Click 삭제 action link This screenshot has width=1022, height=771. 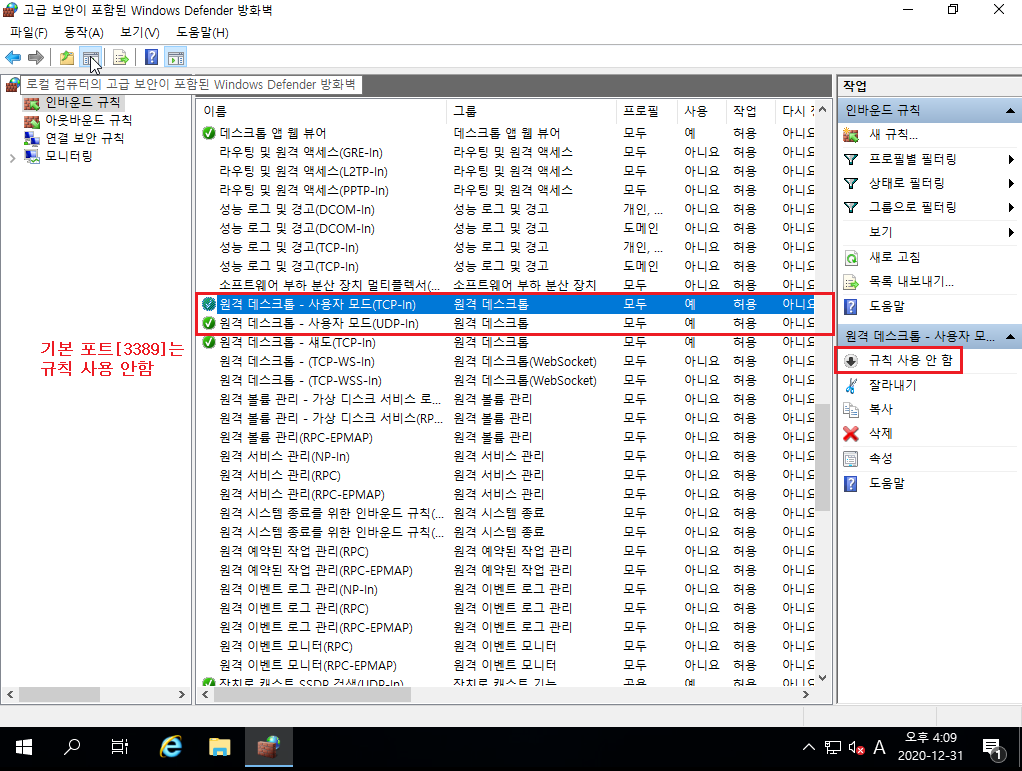coord(881,433)
